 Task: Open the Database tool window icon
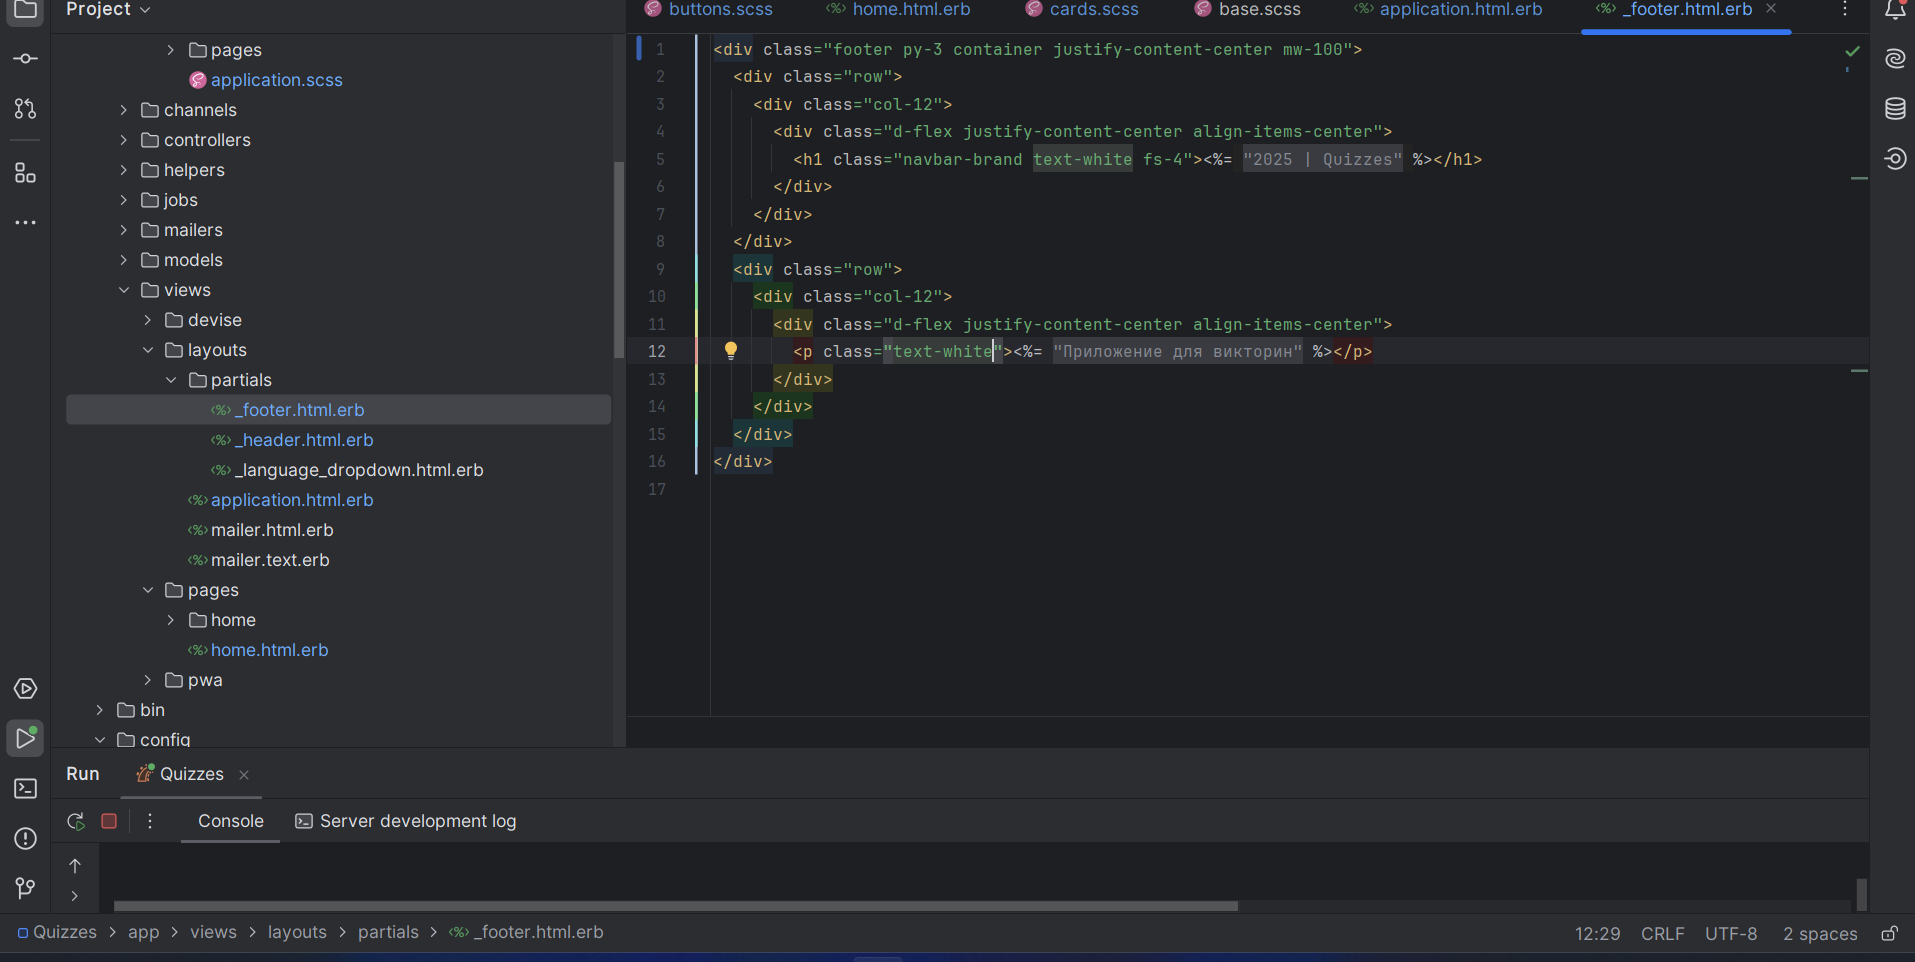click(x=1895, y=109)
